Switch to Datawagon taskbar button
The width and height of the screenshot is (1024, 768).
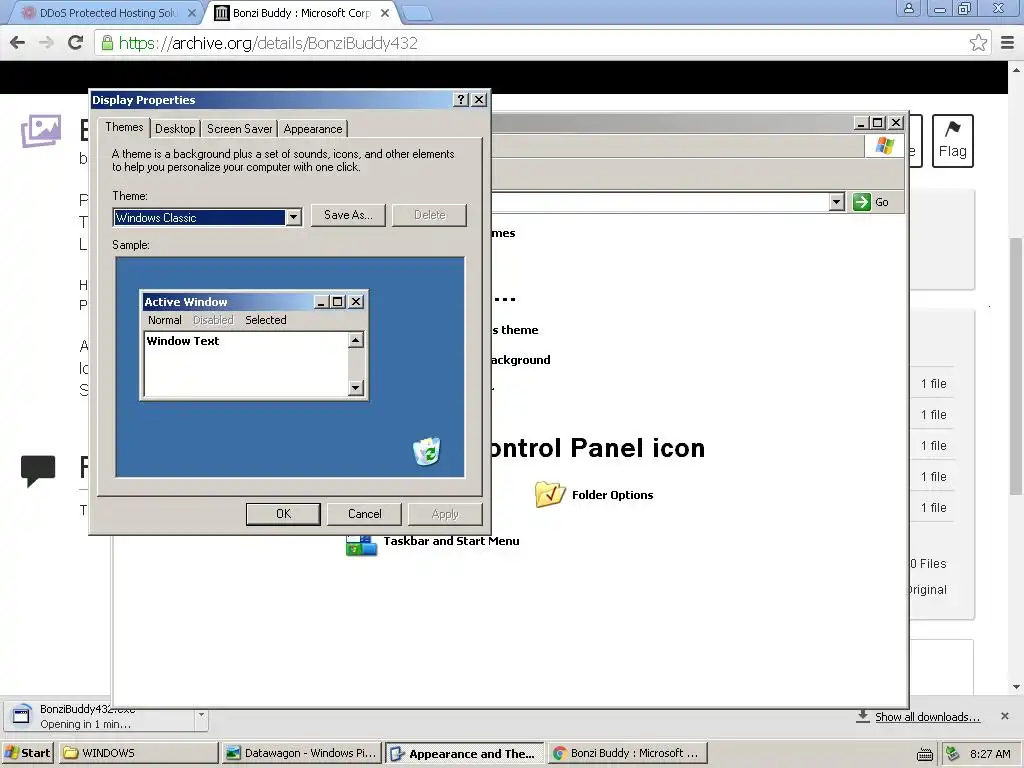pyautogui.click(x=302, y=753)
